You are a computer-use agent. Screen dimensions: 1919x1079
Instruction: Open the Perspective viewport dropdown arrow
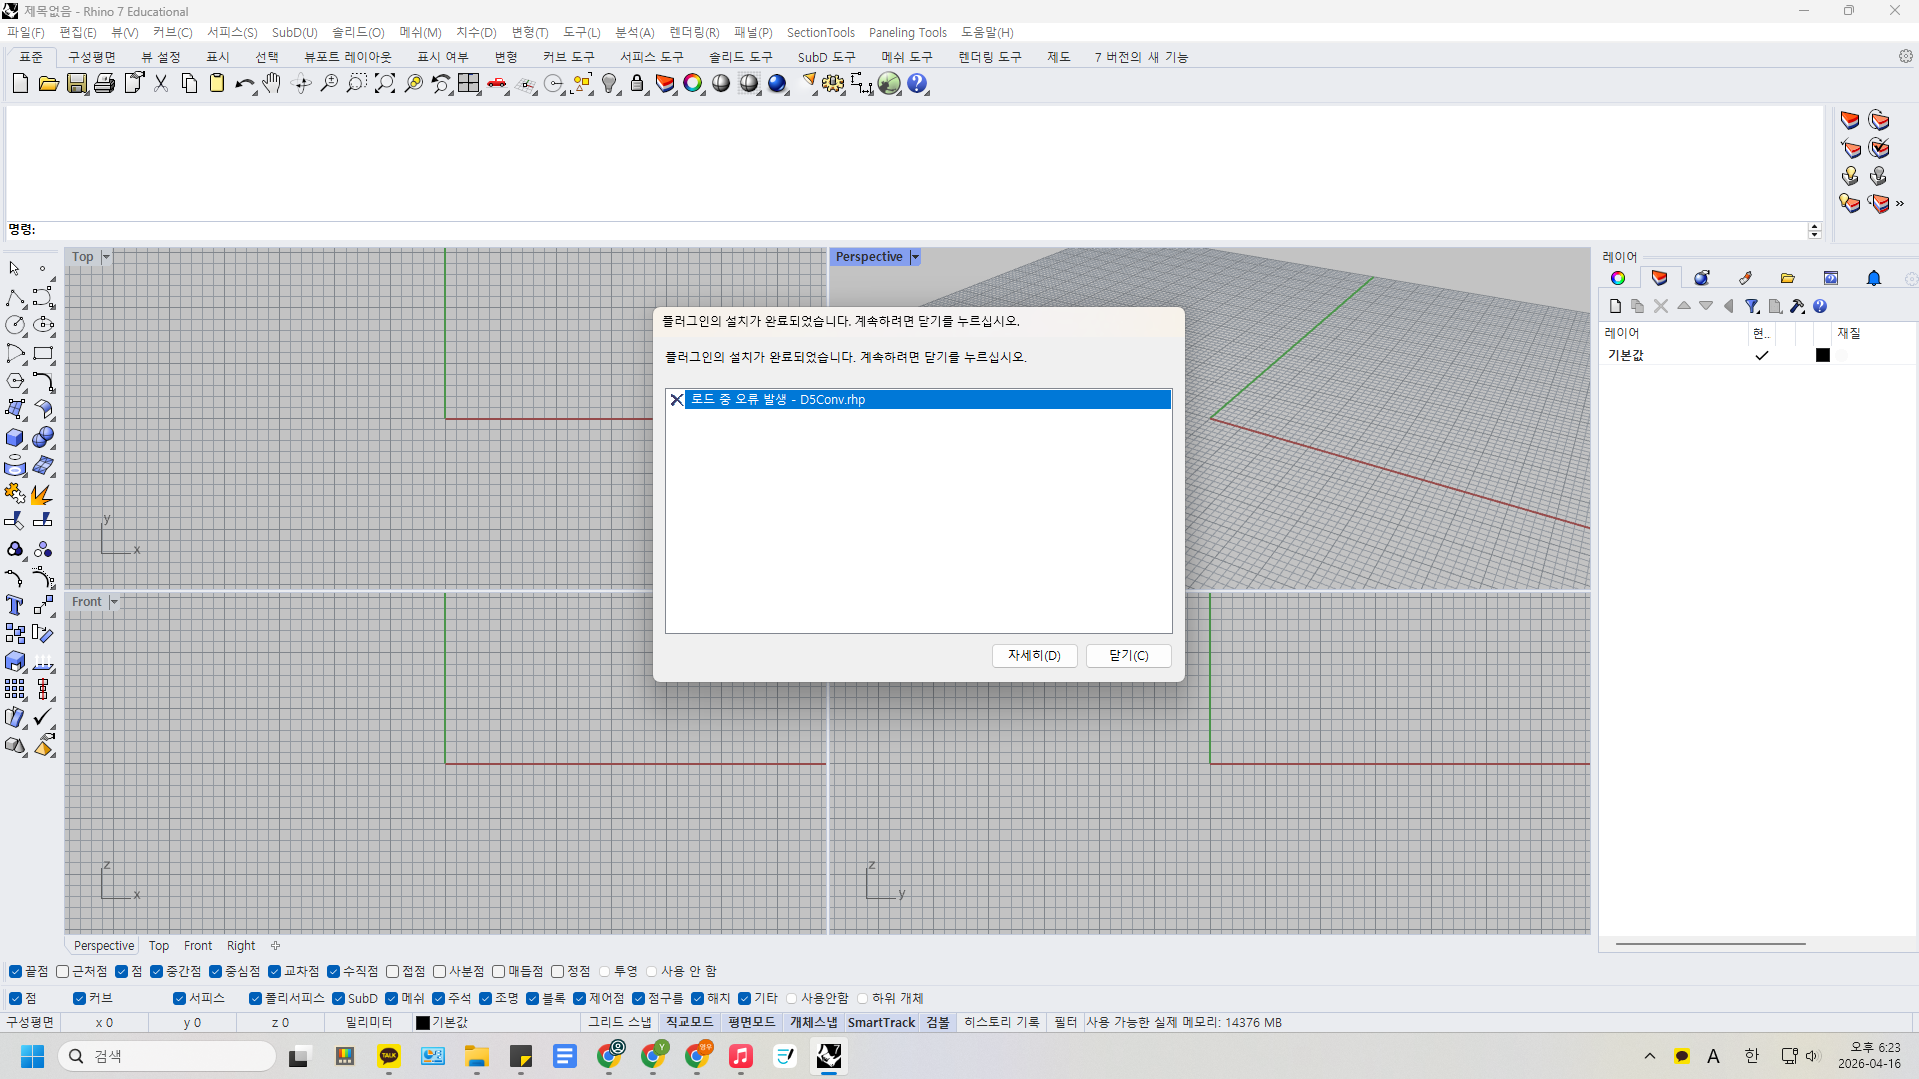(915, 258)
